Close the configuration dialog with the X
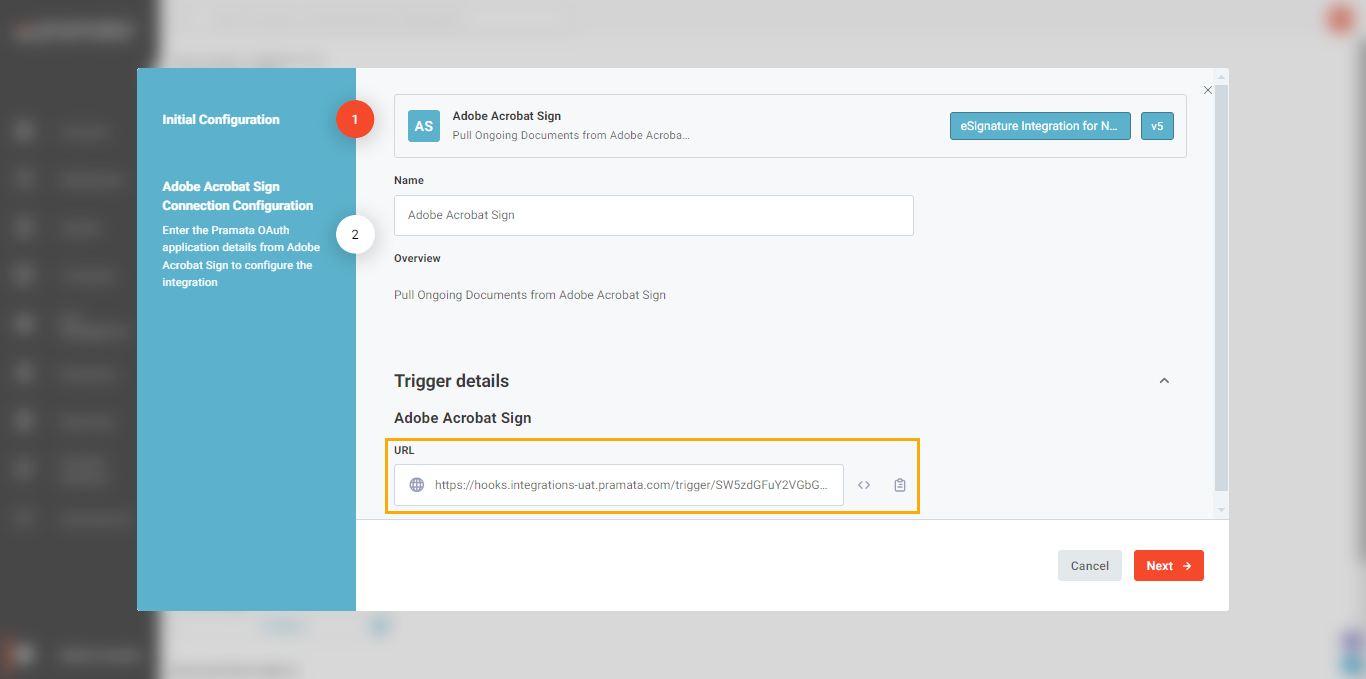Image resolution: width=1366 pixels, height=679 pixels. [x=1208, y=90]
